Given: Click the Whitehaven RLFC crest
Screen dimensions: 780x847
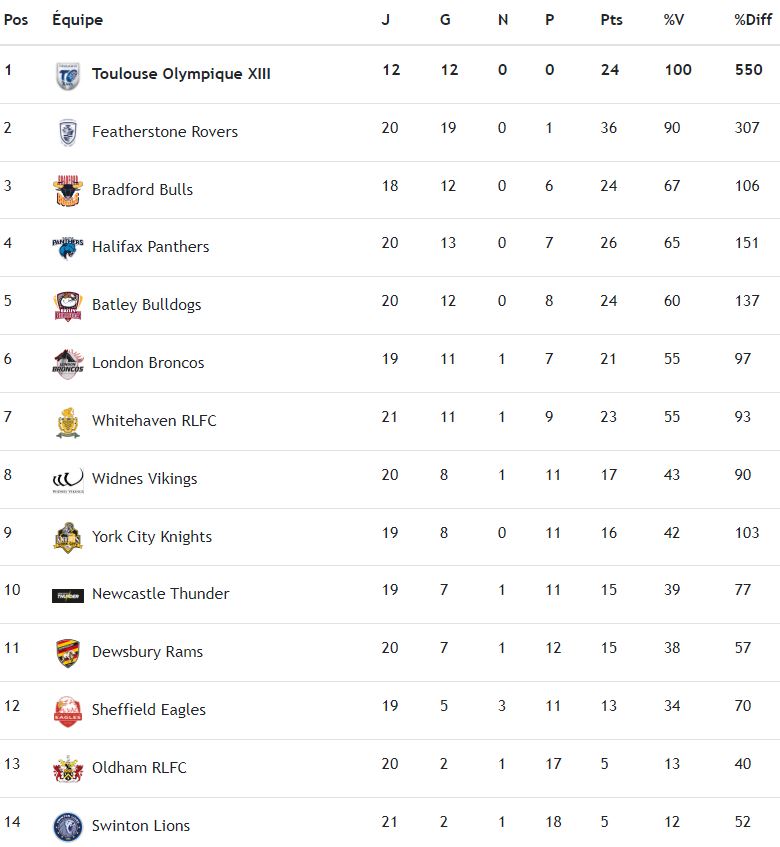Looking at the screenshot, I should tap(68, 421).
